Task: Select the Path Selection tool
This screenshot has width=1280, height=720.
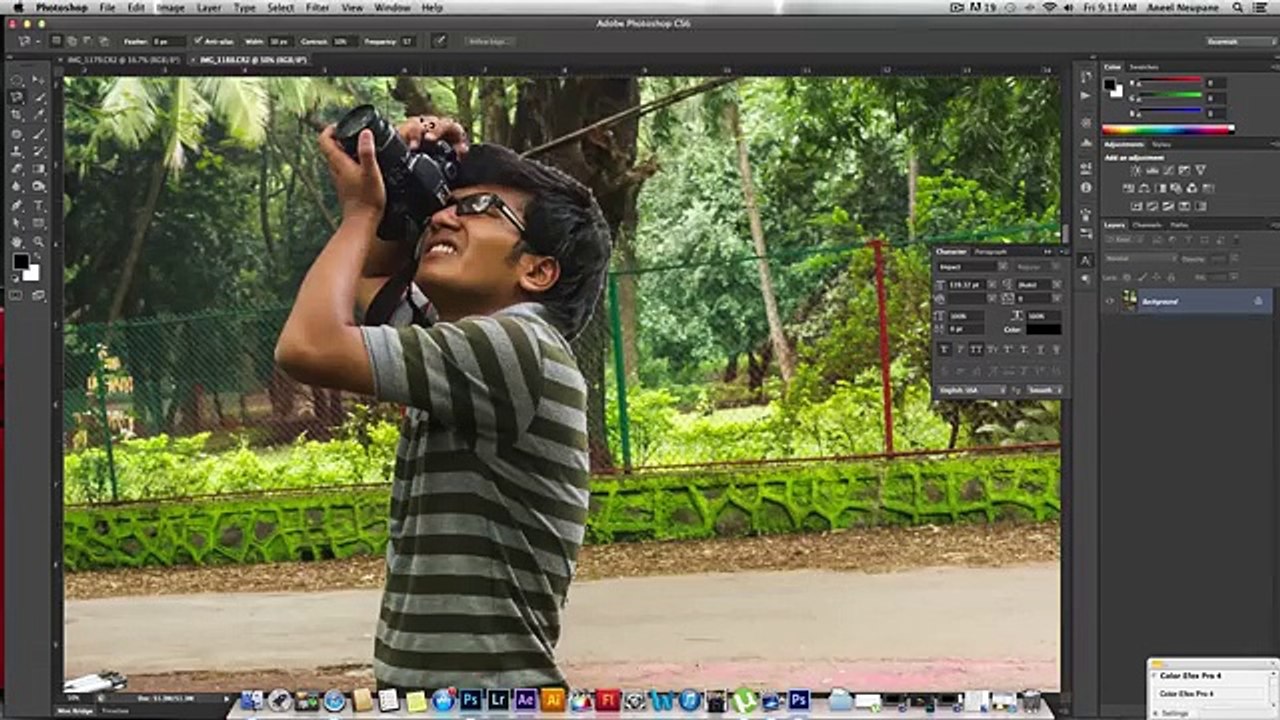Action: [x=17, y=223]
